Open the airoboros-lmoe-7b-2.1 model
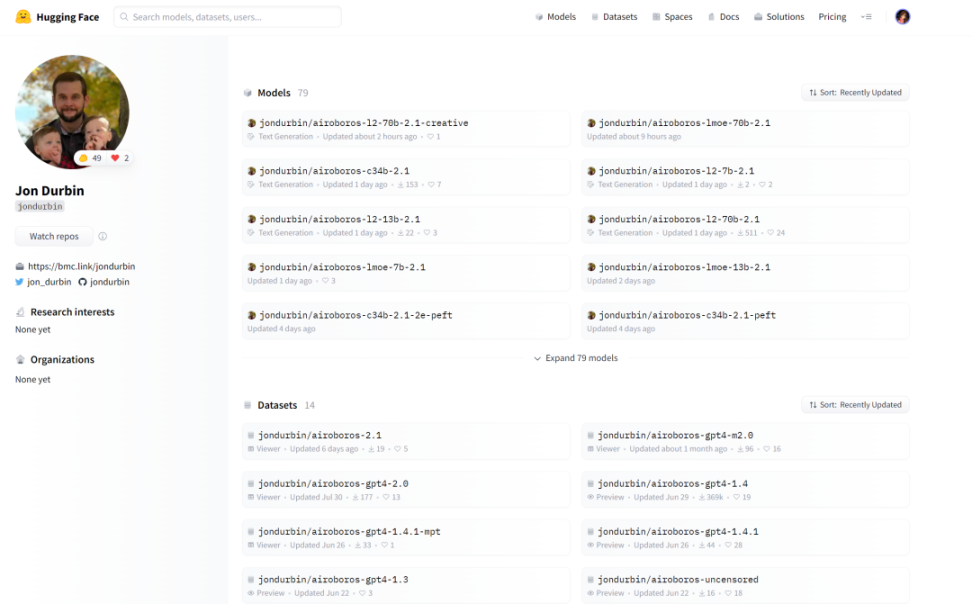972x604 pixels. pos(406,273)
